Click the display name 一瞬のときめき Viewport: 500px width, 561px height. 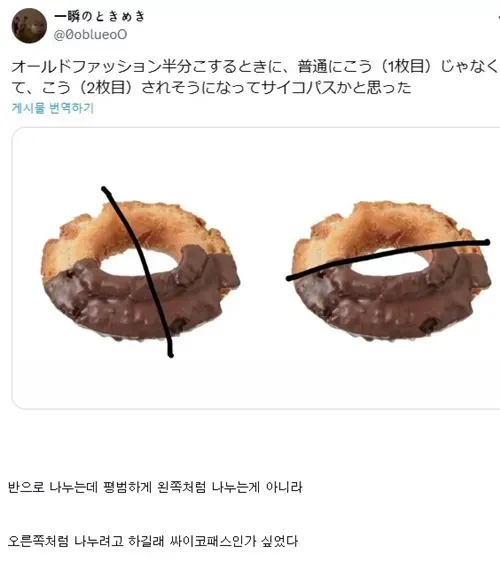tap(100, 16)
